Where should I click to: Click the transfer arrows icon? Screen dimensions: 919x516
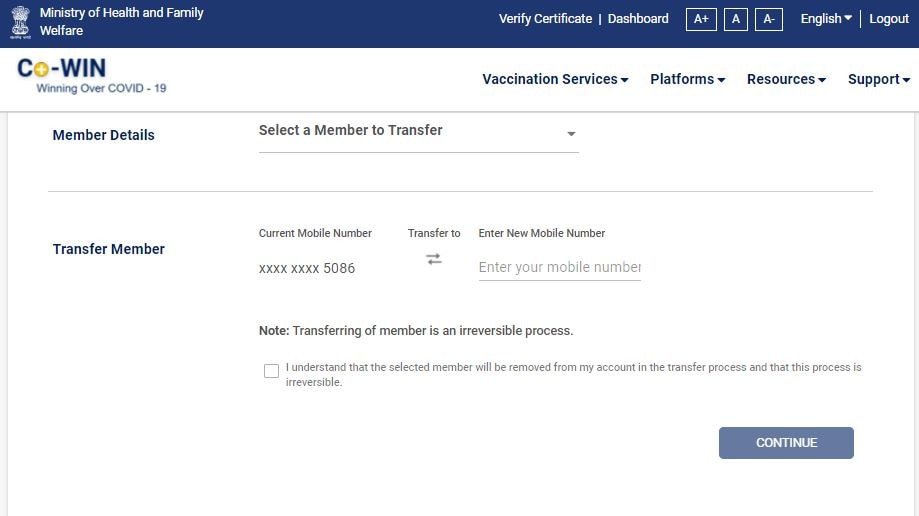click(x=434, y=259)
